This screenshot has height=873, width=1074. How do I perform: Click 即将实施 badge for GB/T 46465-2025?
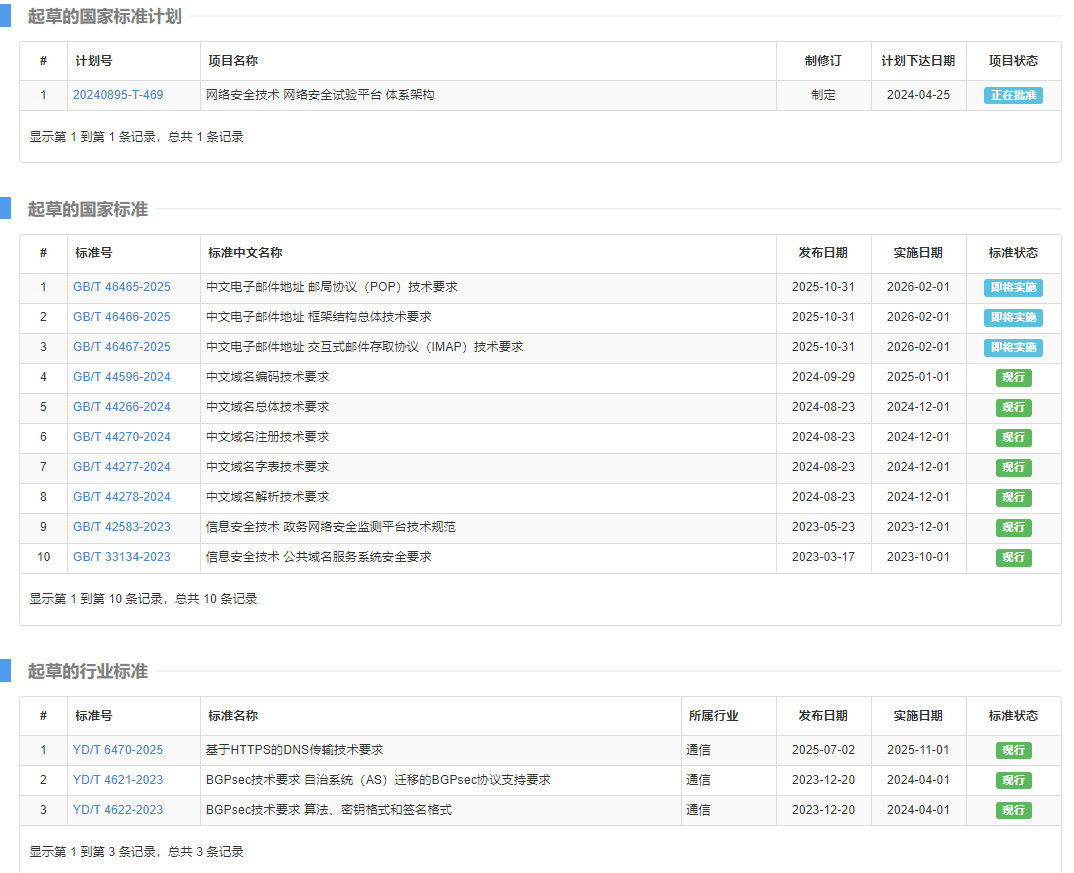(1013, 288)
